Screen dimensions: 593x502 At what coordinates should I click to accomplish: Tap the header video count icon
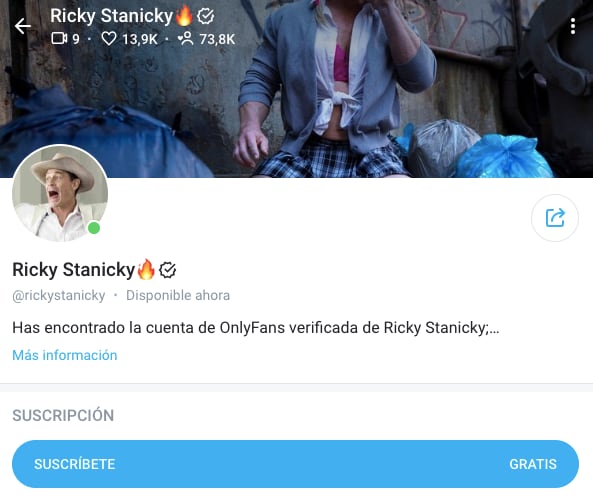(59, 39)
